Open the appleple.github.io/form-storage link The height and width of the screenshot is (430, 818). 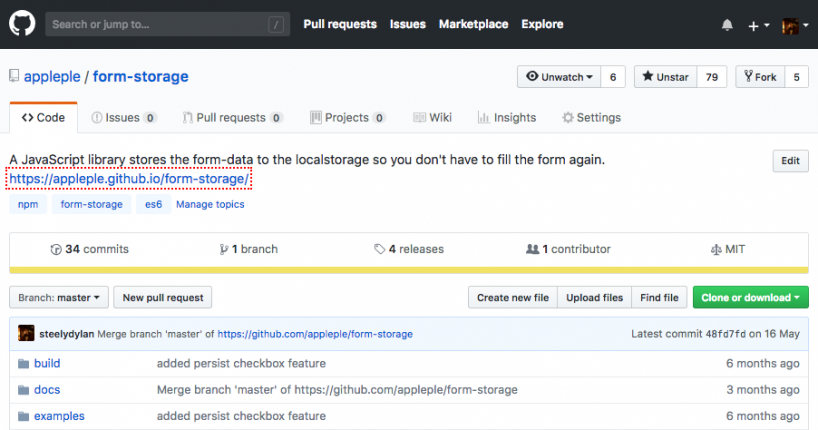[129, 179]
